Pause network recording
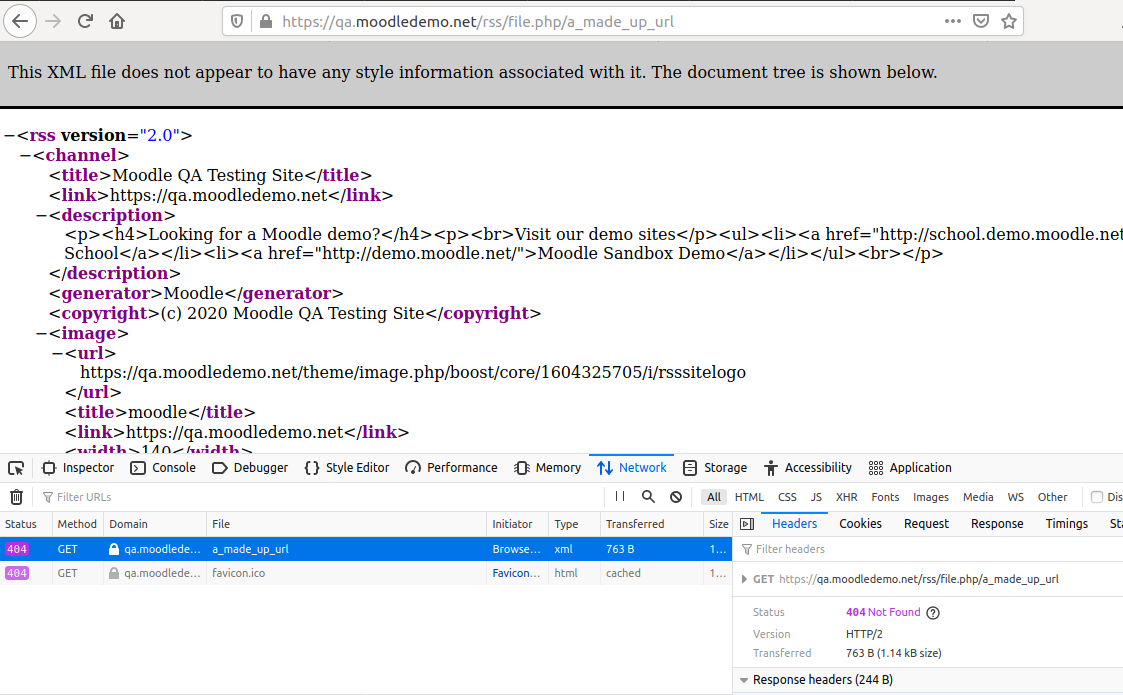 [x=620, y=497]
